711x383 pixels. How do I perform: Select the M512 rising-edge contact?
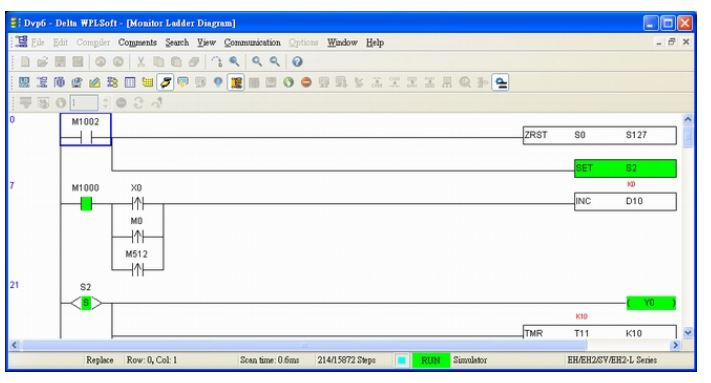pyautogui.click(x=137, y=270)
